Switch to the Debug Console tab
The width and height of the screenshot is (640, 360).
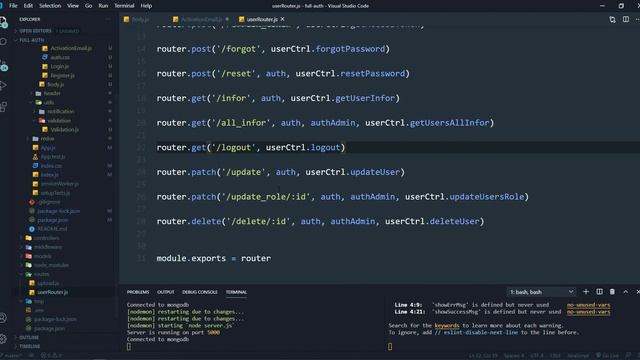point(200,292)
